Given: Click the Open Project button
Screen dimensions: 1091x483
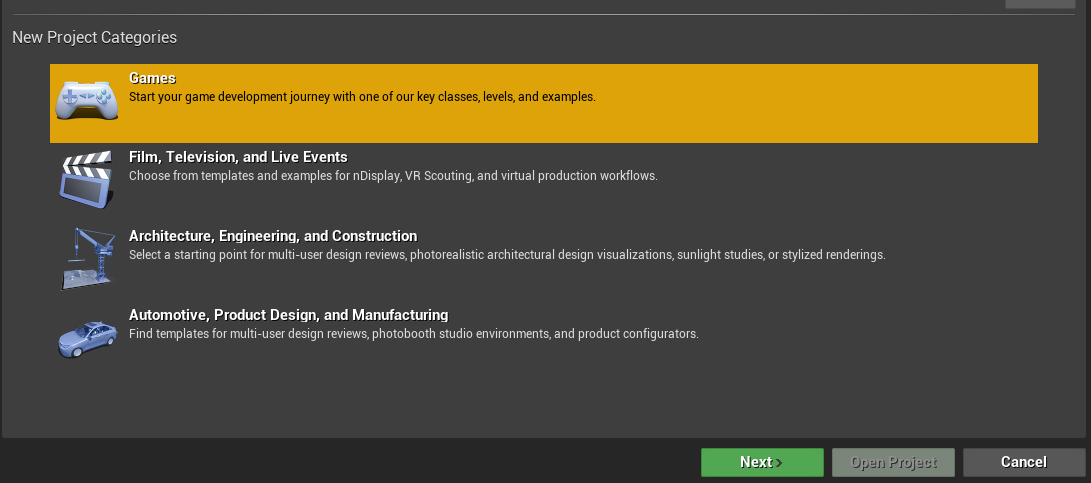Looking at the screenshot, I should (893, 463).
